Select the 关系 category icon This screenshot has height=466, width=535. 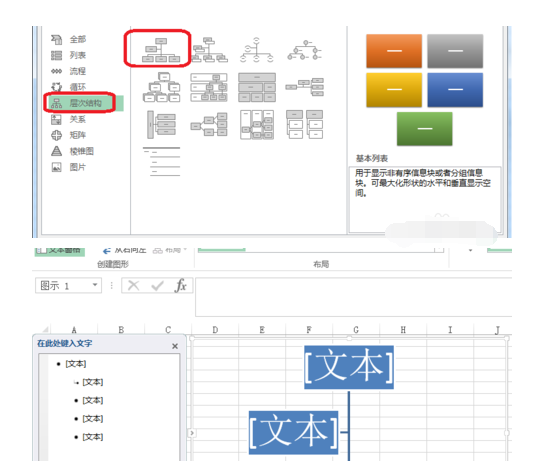click(56, 119)
